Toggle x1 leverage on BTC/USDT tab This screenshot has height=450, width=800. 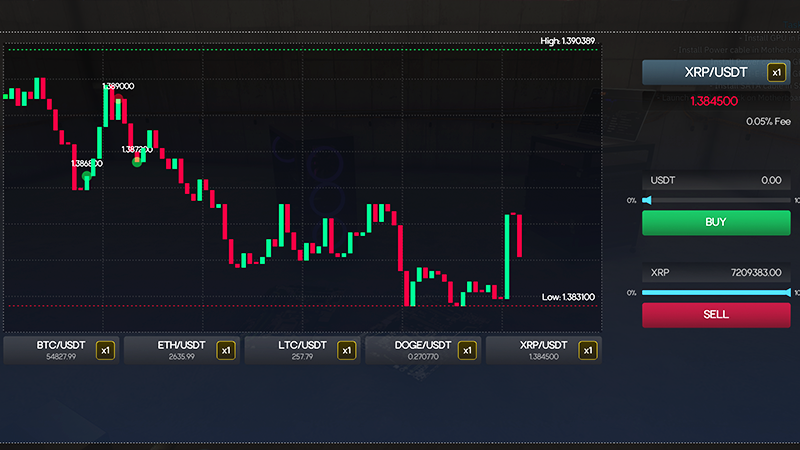pos(106,351)
